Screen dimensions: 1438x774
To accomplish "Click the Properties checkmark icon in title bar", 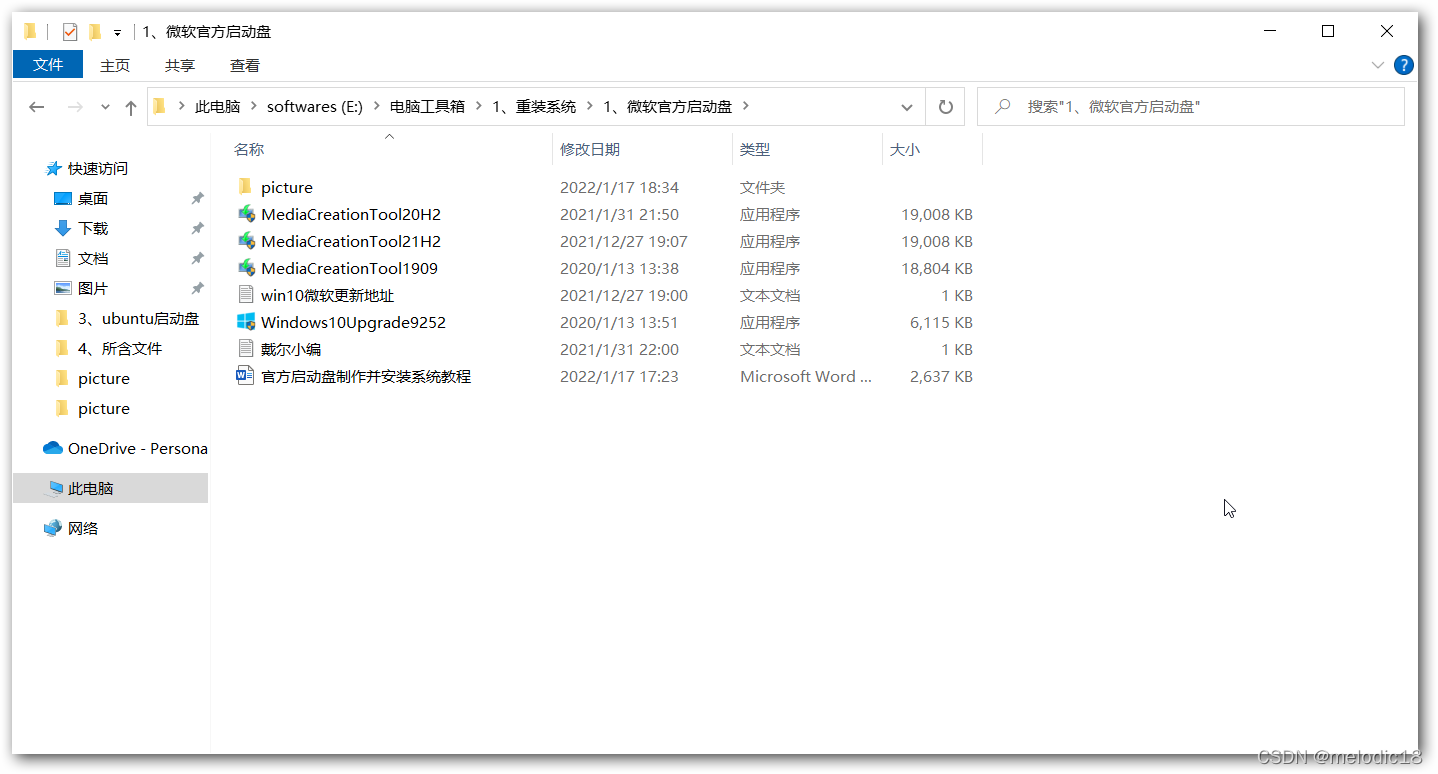I will [x=70, y=32].
